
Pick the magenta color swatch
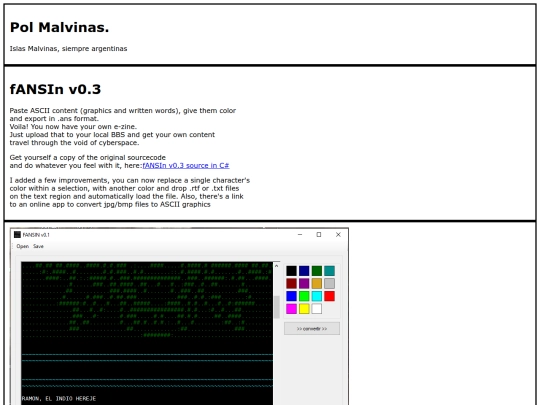click(291, 309)
